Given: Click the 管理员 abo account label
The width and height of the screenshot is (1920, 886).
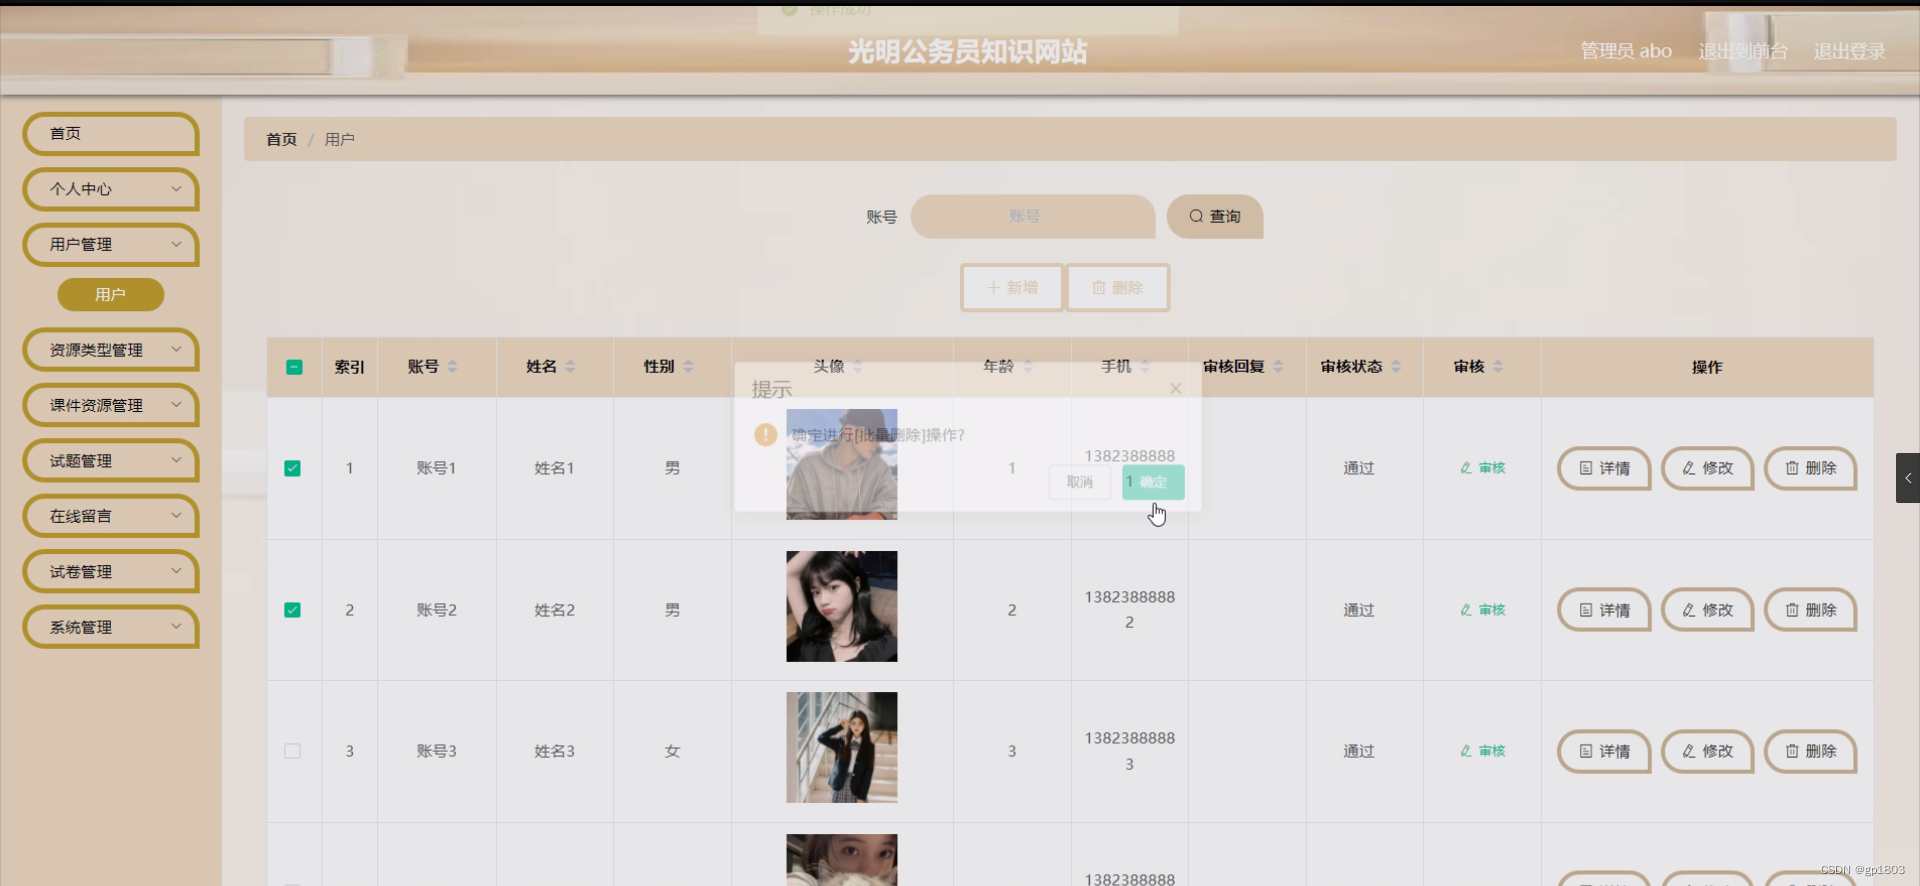Looking at the screenshot, I should click(1626, 51).
